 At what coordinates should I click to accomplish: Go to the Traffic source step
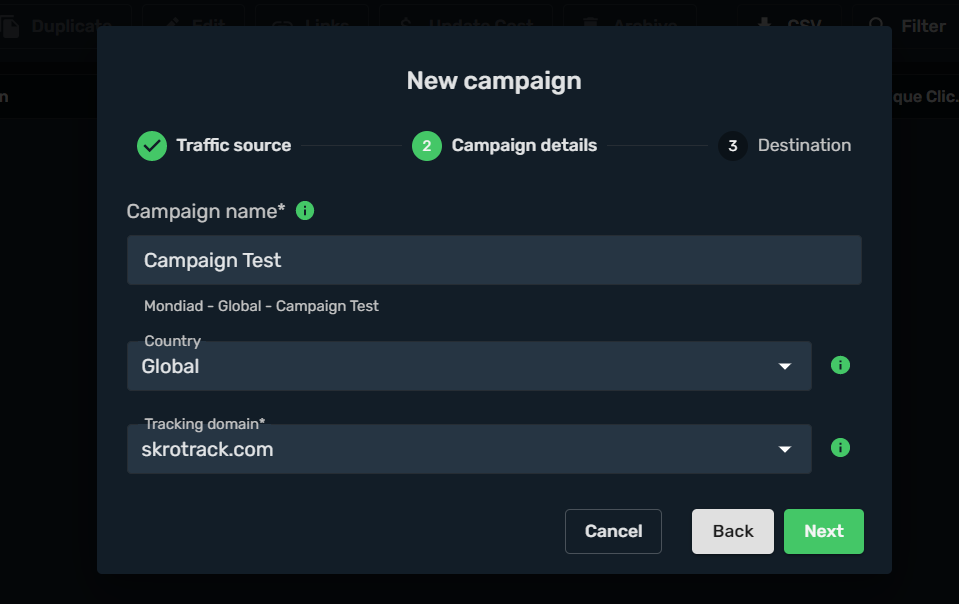tap(233, 146)
